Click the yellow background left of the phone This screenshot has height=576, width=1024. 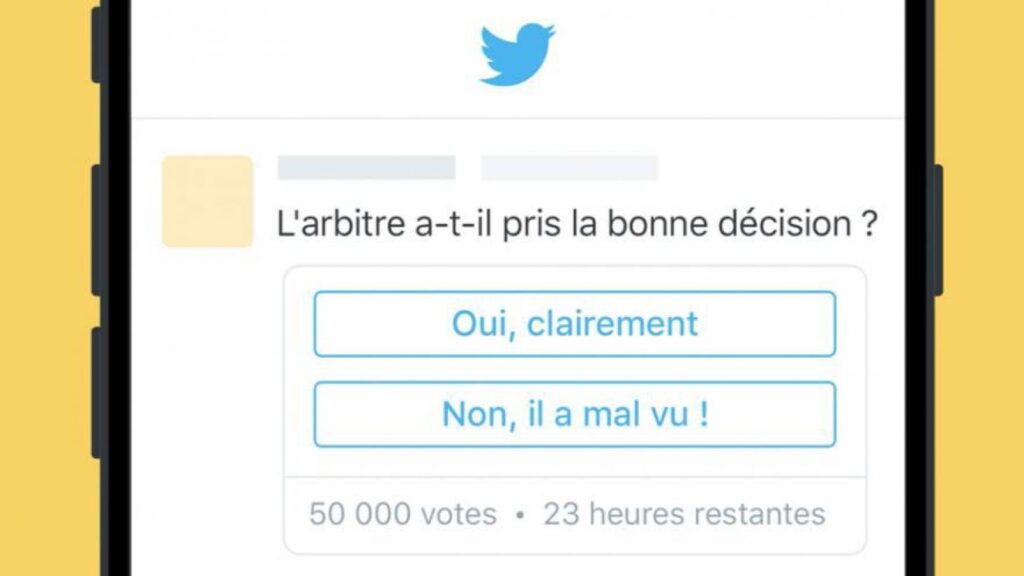click(44, 288)
